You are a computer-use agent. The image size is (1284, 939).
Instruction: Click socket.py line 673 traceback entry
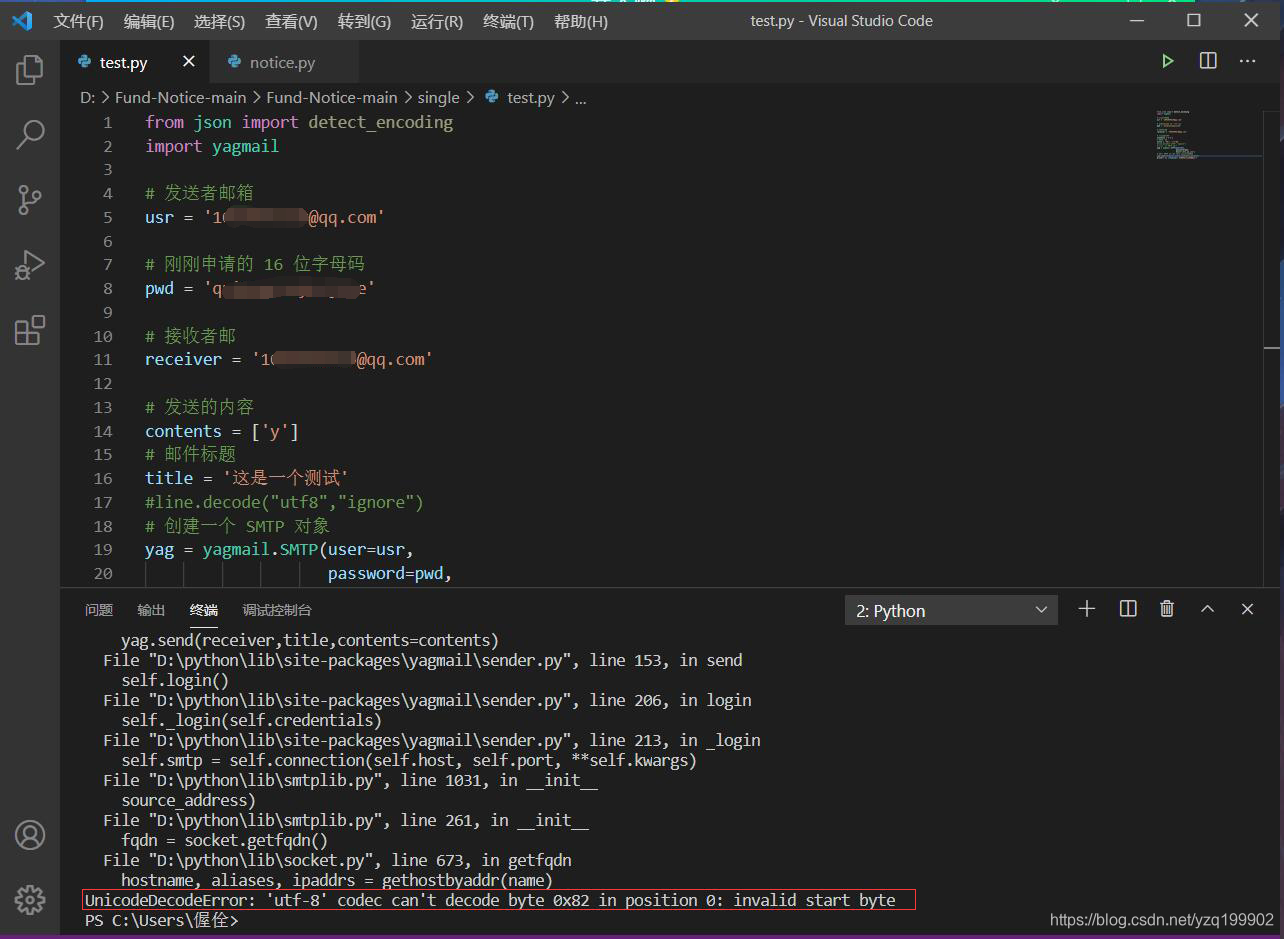point(337,860)
